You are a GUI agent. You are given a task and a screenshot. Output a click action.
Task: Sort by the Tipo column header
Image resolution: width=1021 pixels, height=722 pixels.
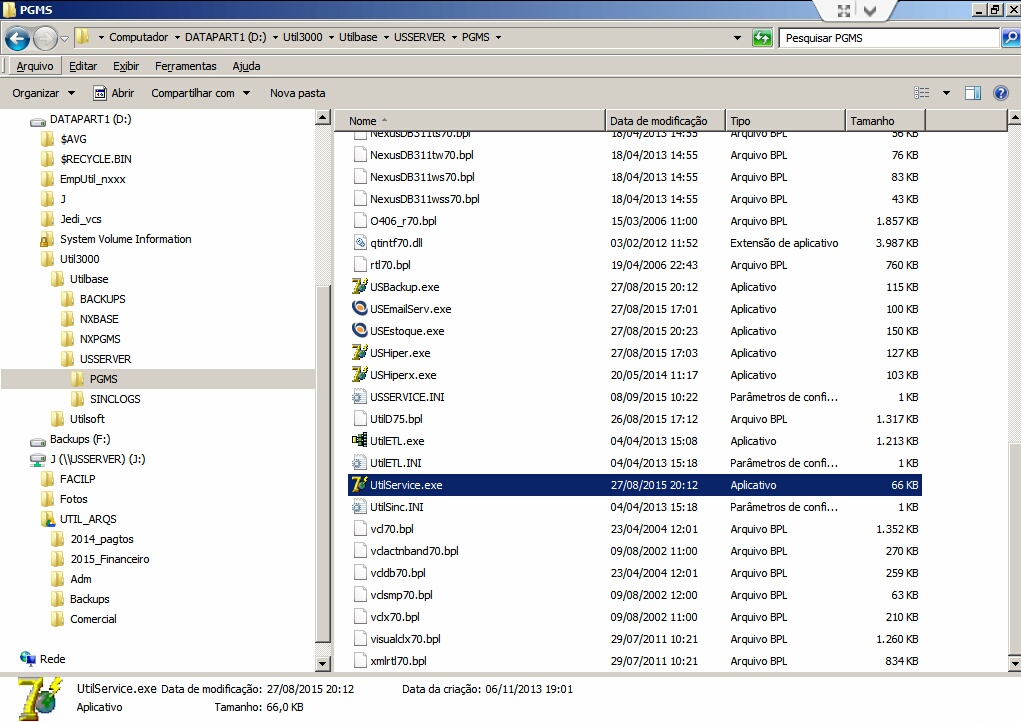[x=786, y=121]
